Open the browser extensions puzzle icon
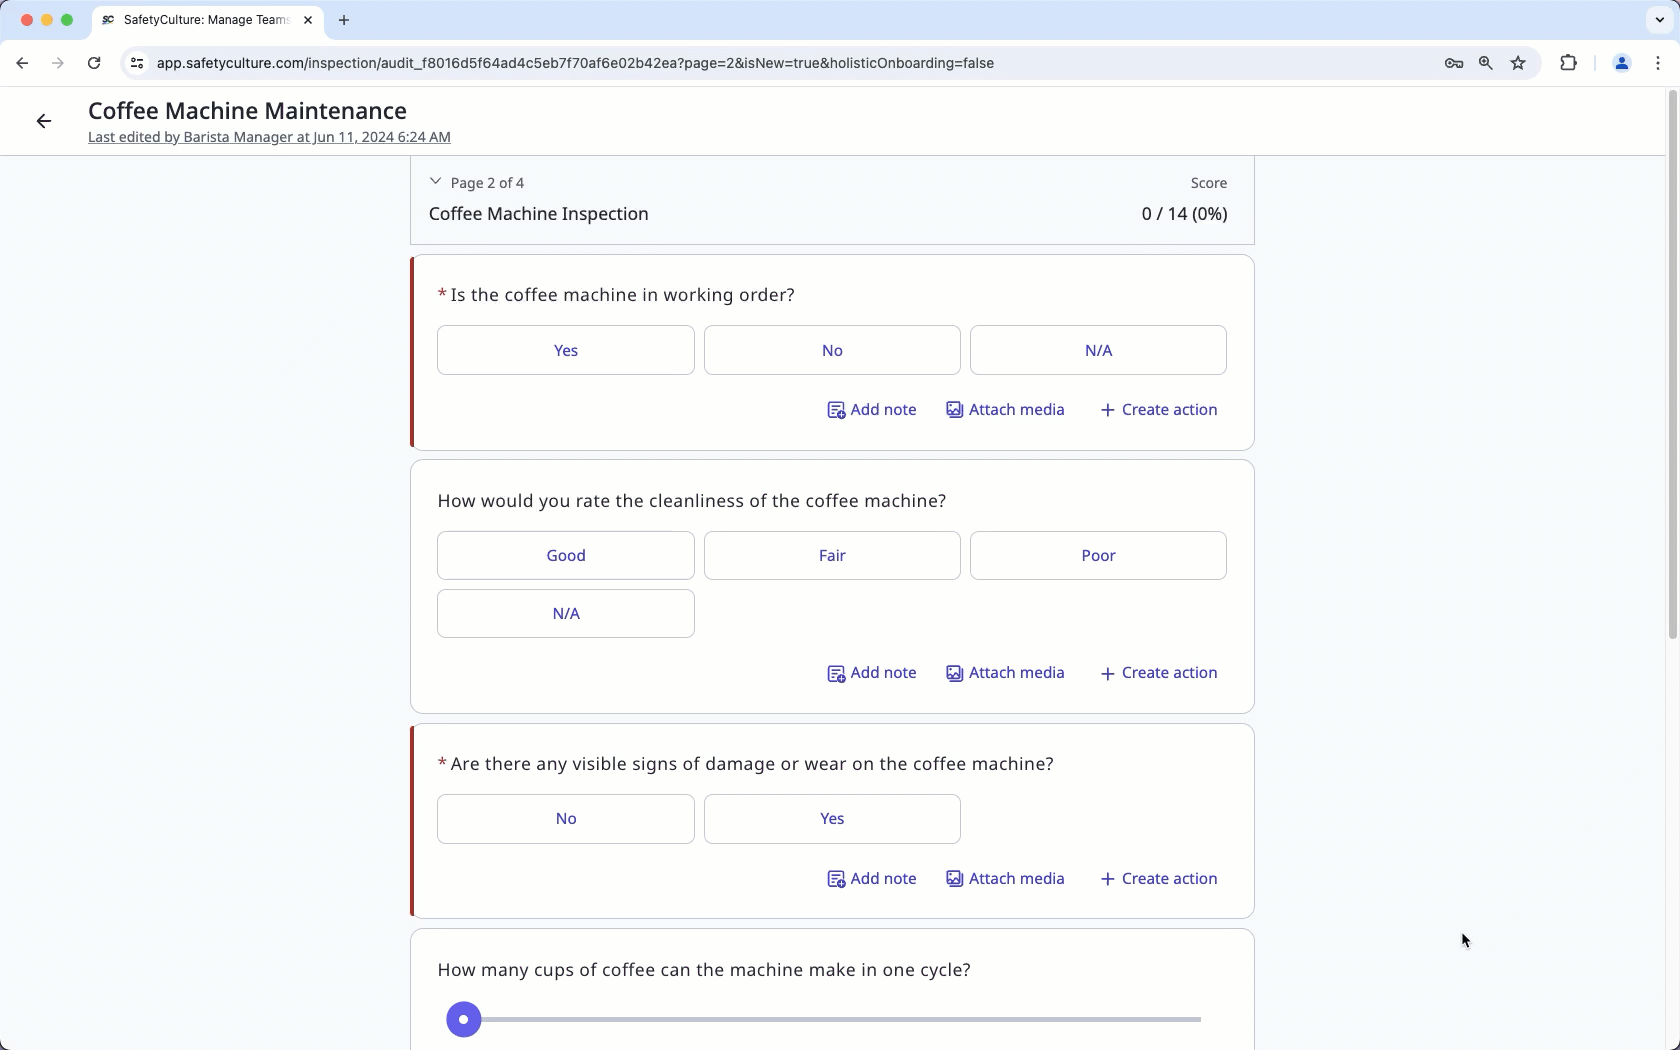The width and height of the screenshot is (1680, 1050). pyautogui.click(x=1568, y=63)
